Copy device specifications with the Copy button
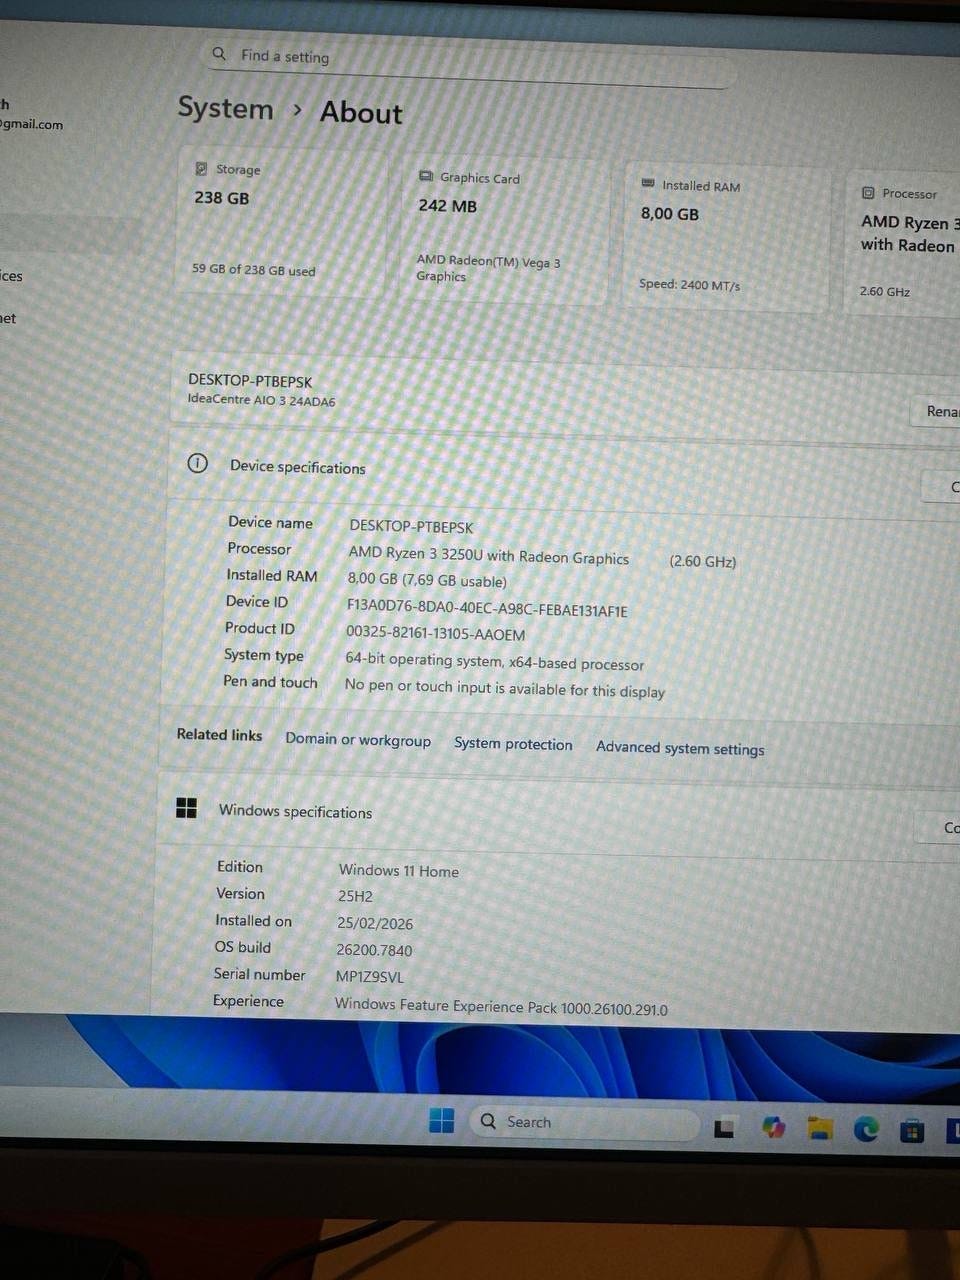The height and width of the screenshot is (1280, 960). pos(942,487)
